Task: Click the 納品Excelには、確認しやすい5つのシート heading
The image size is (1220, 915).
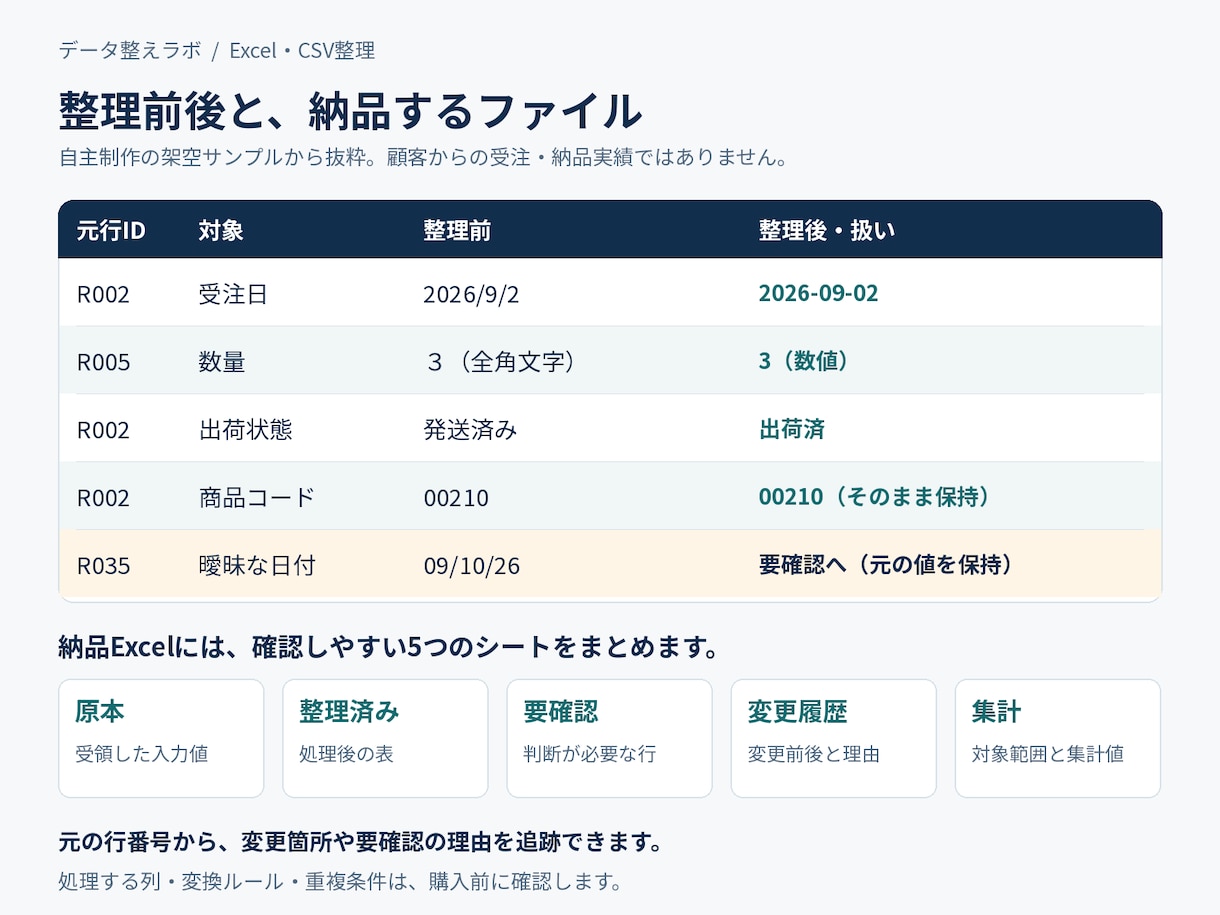Action: pyautogui.click(x=390, y=647)
